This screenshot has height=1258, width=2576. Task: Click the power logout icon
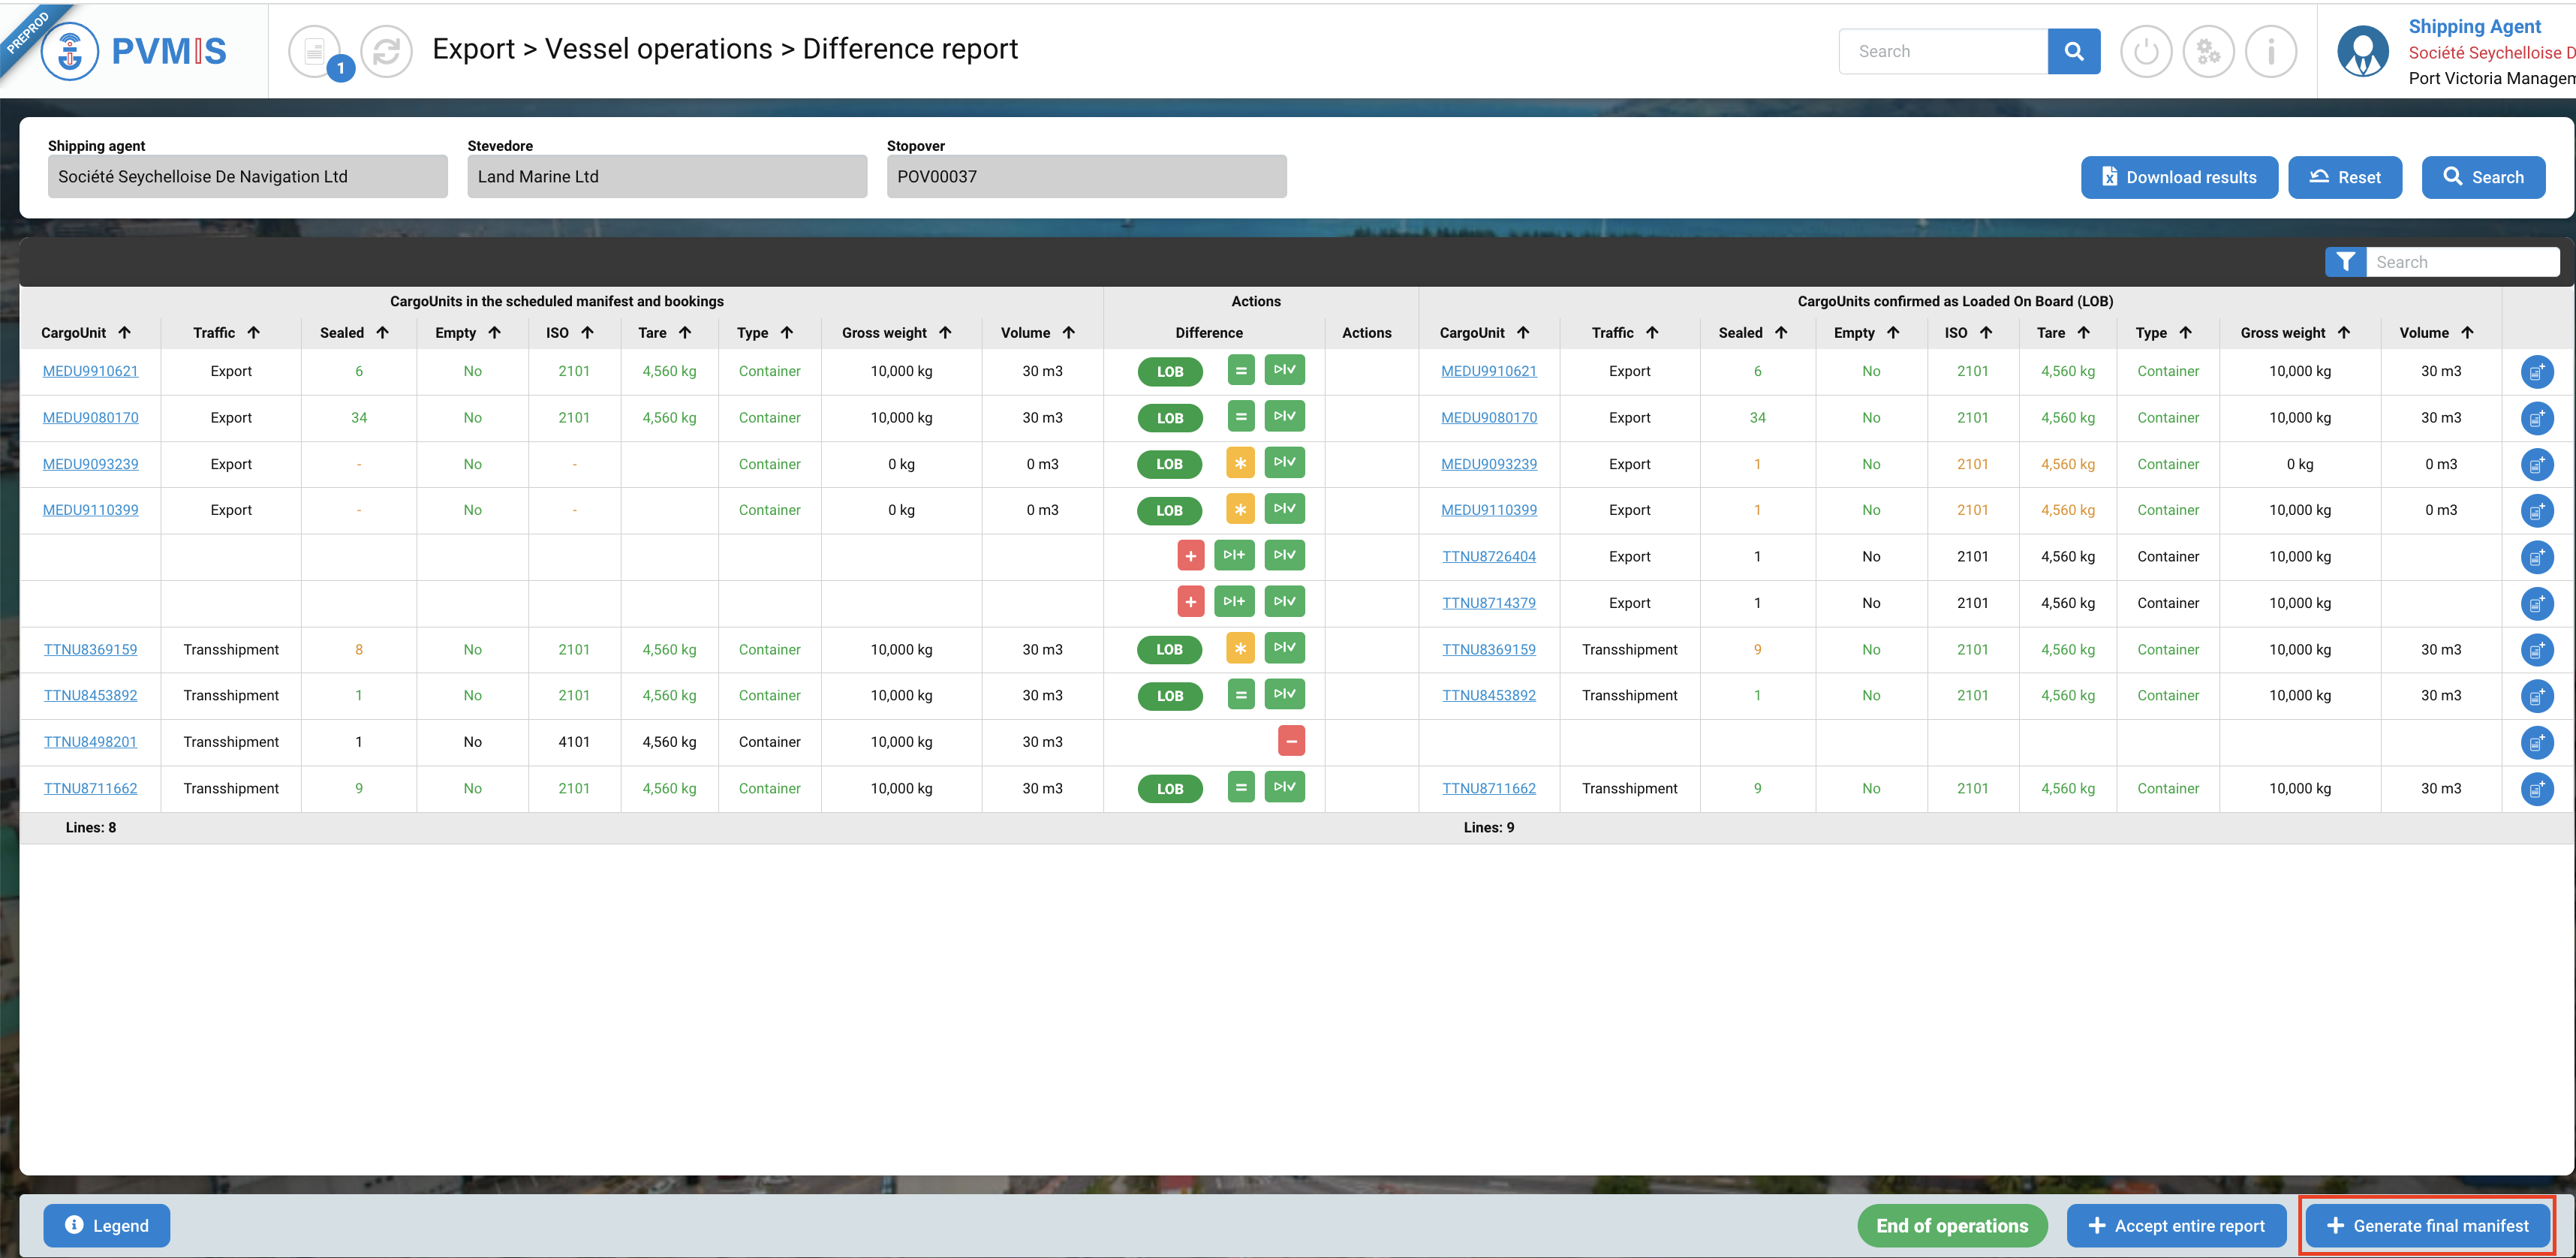coord(2146,51)
